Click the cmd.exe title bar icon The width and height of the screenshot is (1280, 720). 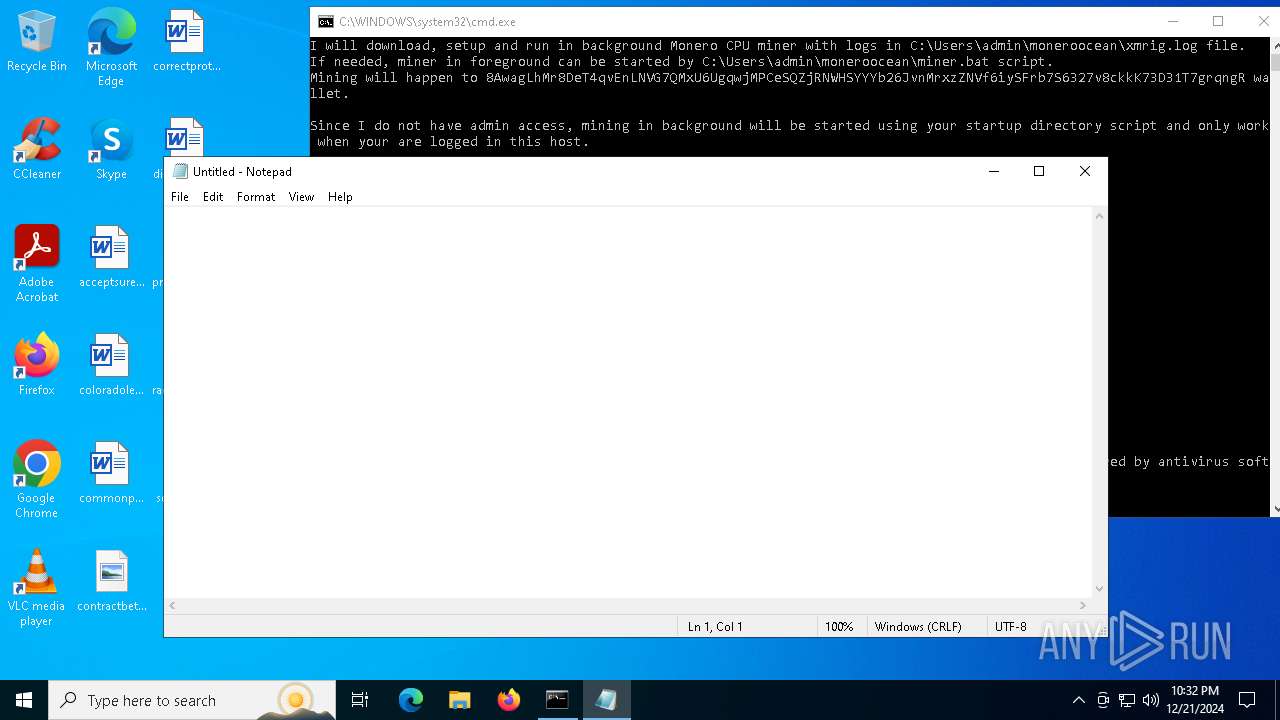pos(326,21)
